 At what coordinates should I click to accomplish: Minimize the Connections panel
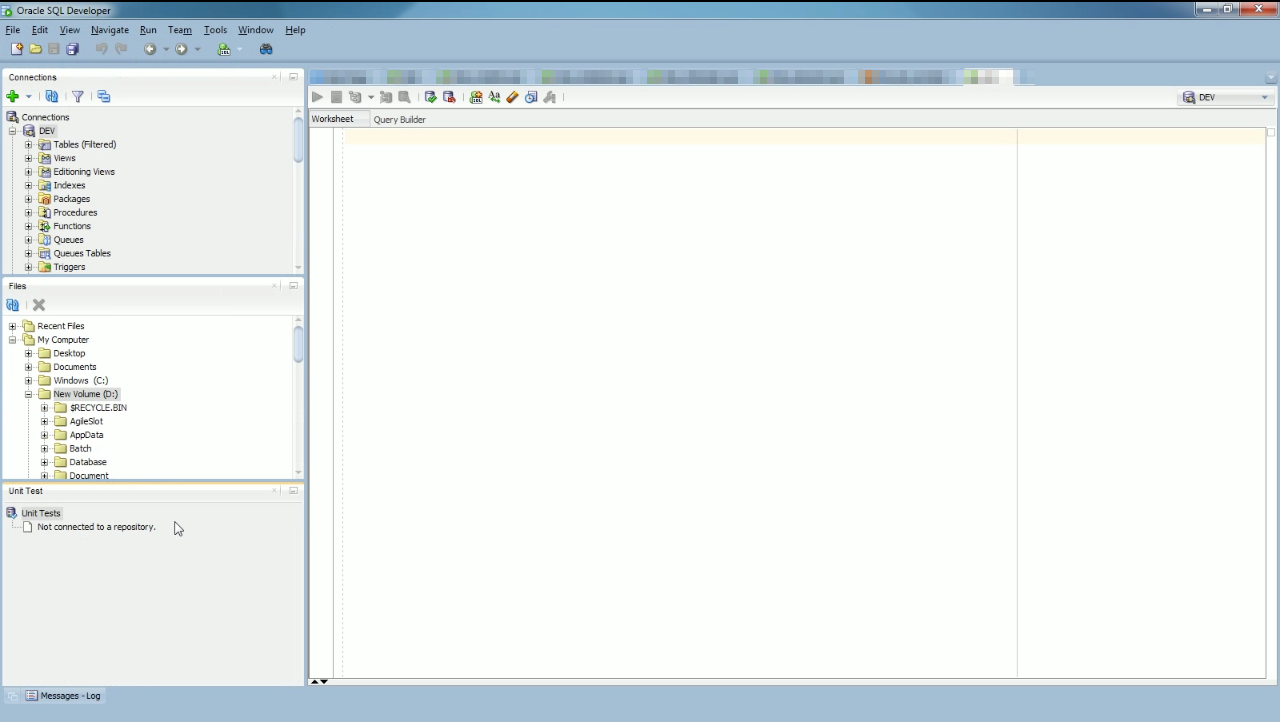pos(293,77)
